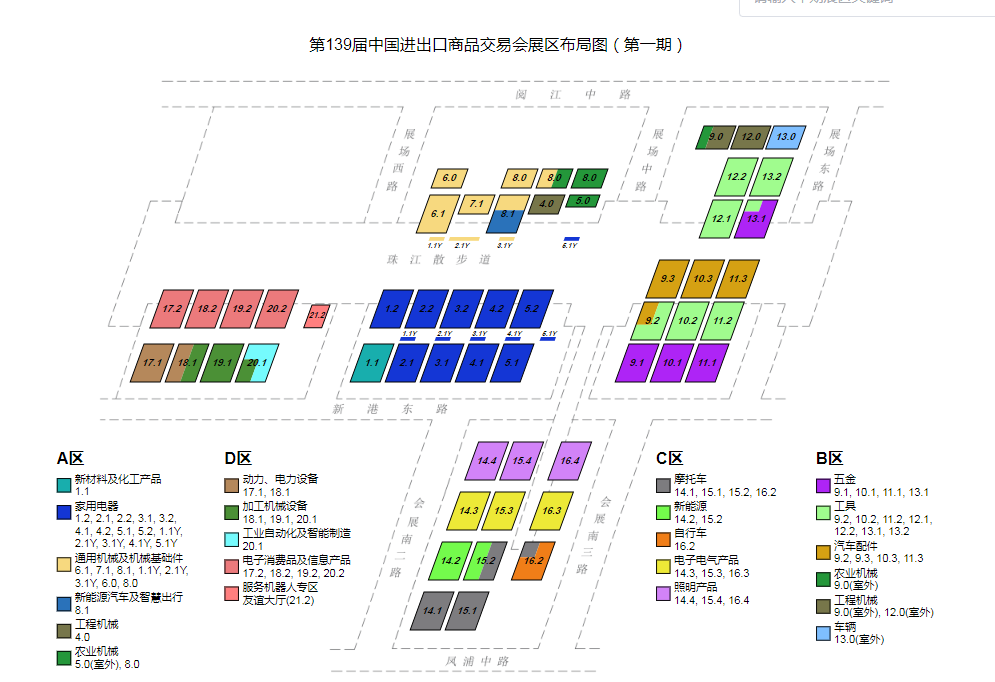Click hall 11.3 block in C区 top row

click(738, 277)
